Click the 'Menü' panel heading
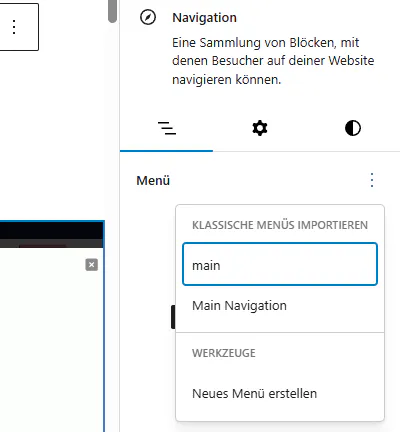Viewport: 400px width, 432px height. tap(153, 180)
